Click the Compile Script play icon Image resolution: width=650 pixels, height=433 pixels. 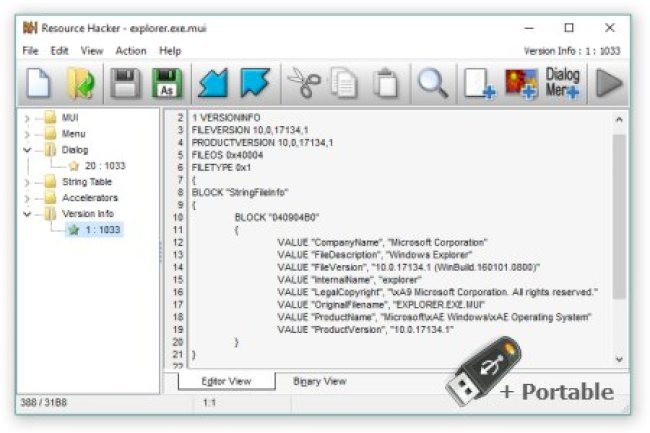(606, 85)
